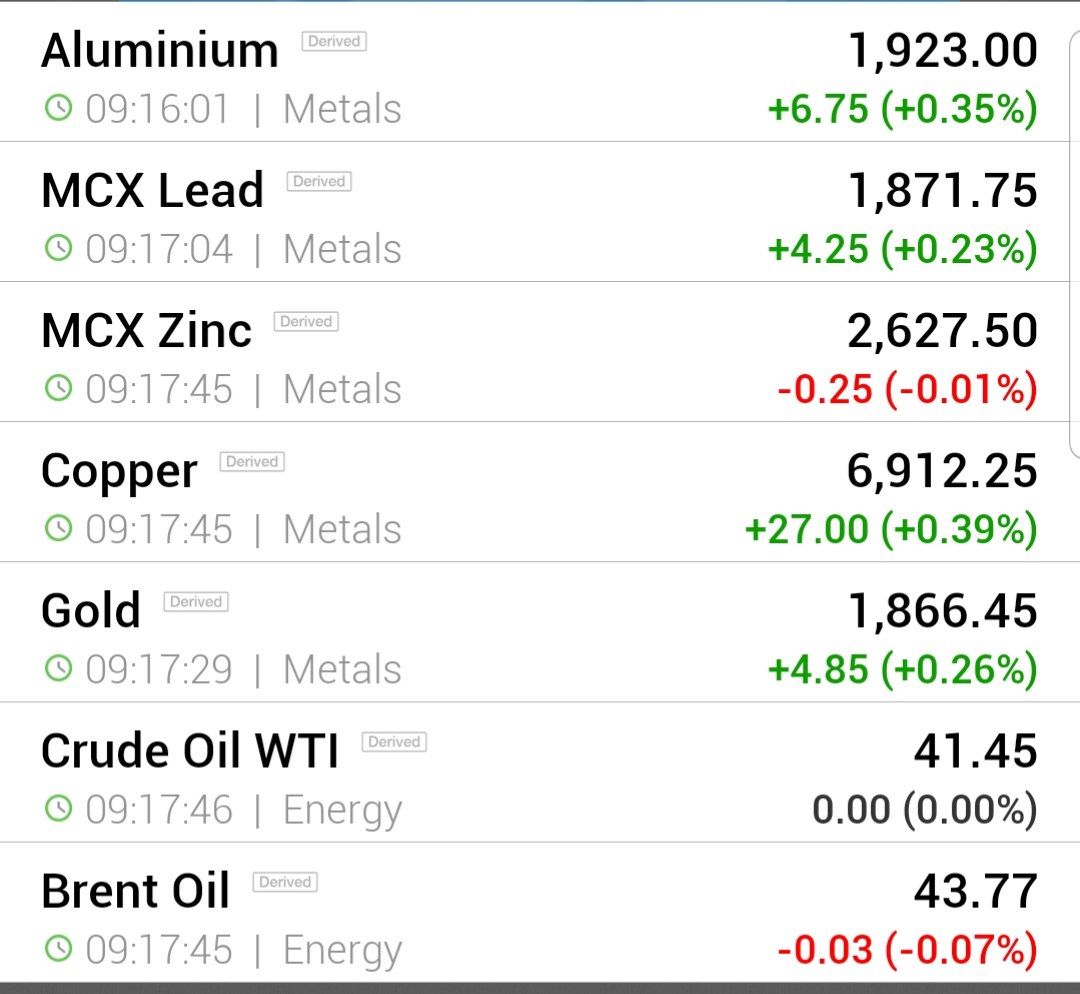Screen dimensions: 1080x994
Task: Tap Brent Oil's -0.03 (-0.07%) change
Action: click(x=907, y=949)
